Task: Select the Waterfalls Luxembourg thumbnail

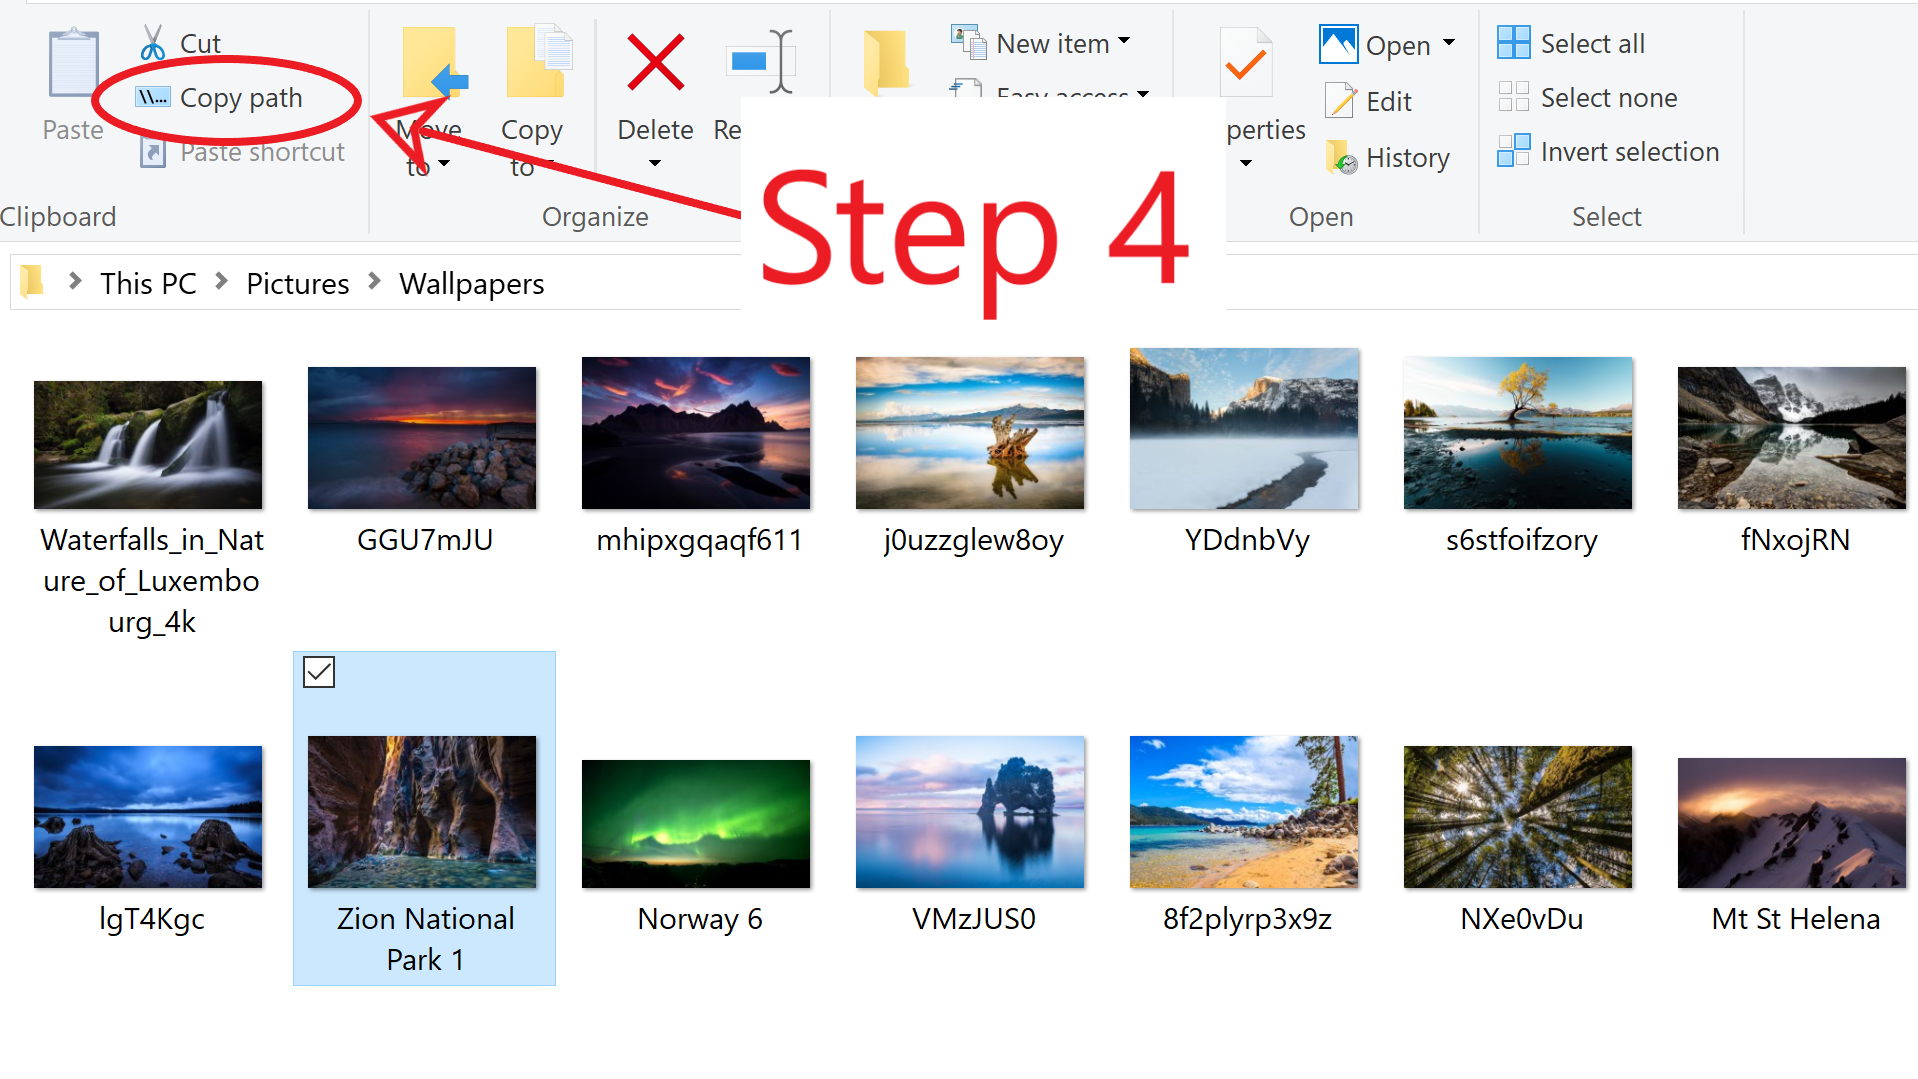Action: [148, 445]
